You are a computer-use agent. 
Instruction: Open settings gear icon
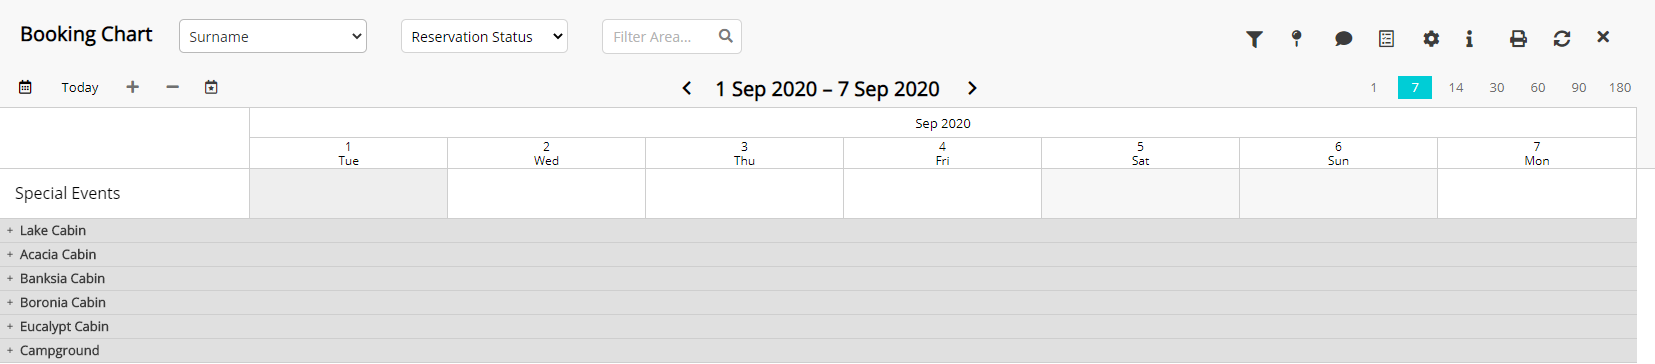click(1431, 38)
